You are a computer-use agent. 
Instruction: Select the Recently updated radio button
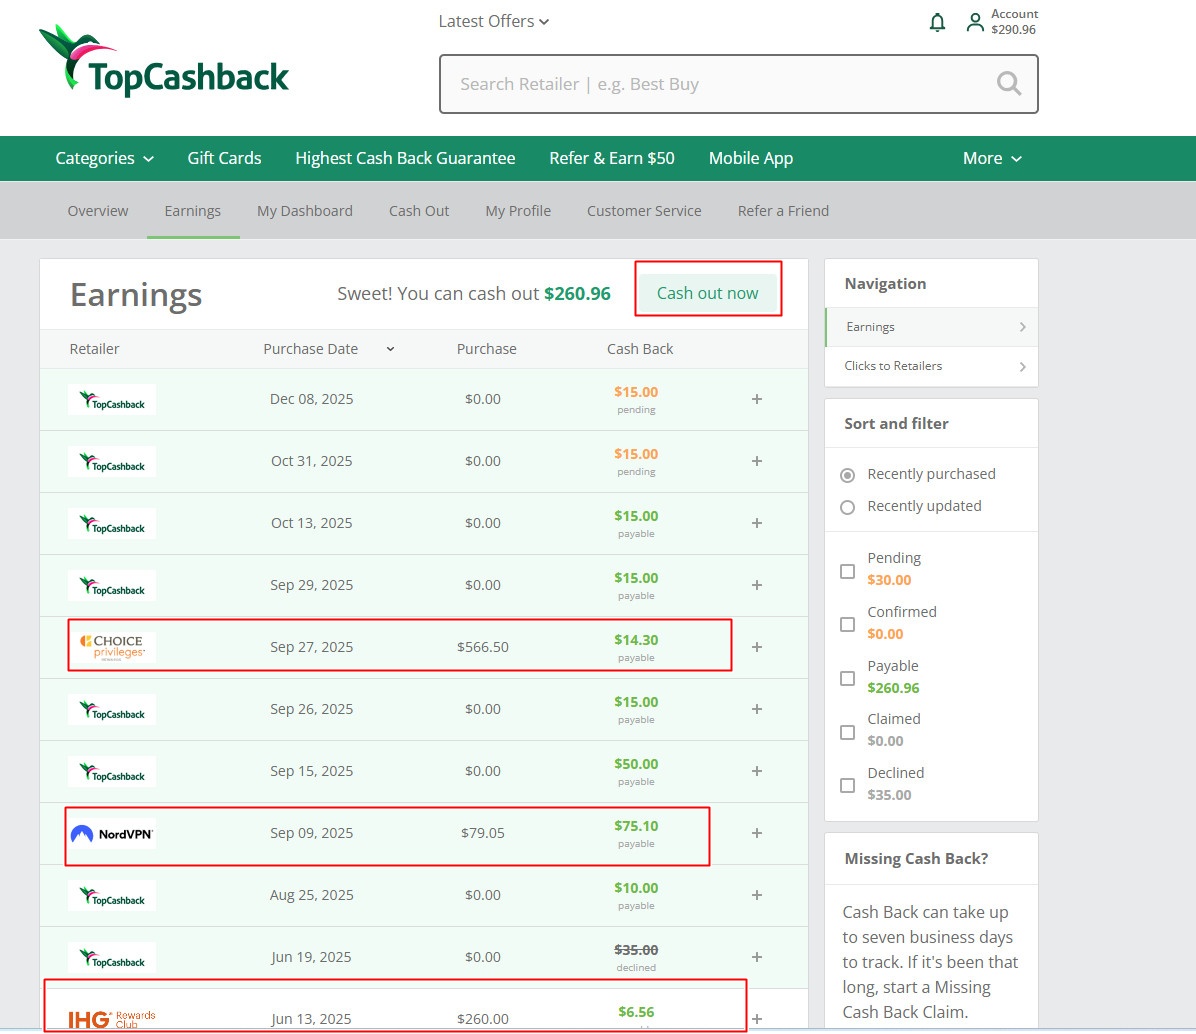pyautogui.click(x=848, y=507)
